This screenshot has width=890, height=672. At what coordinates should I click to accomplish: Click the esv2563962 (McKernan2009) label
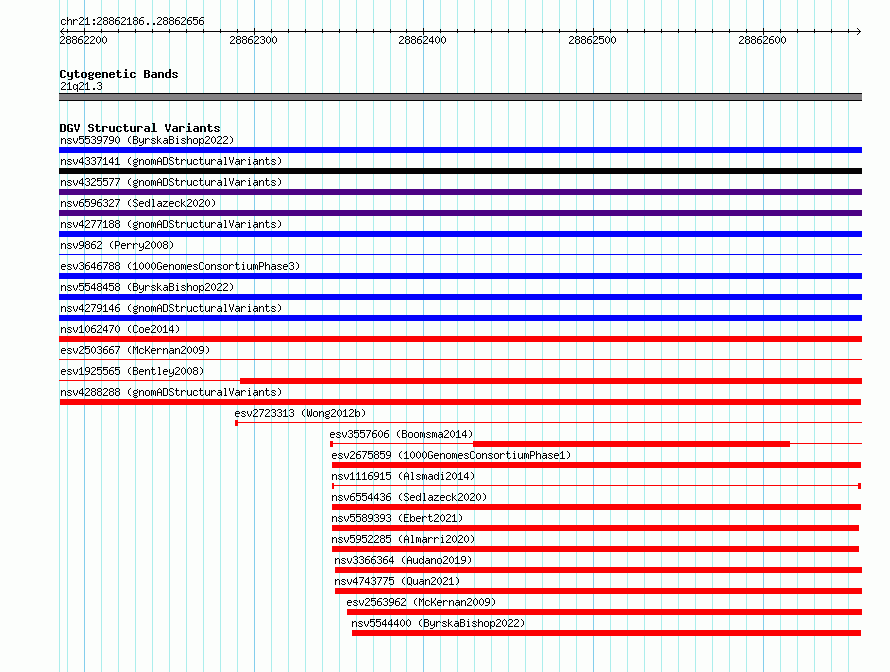(x=421, y=602)
